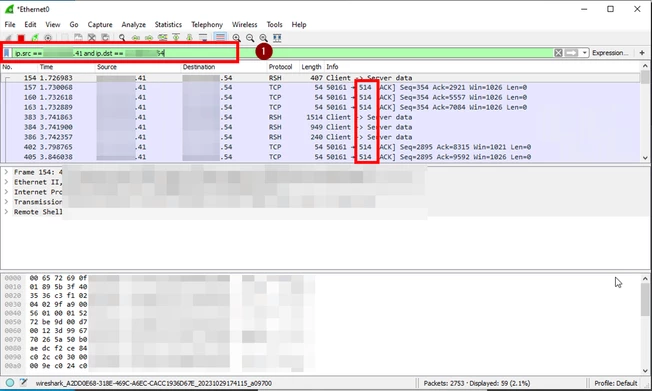
Task: Sort by the Length column header
Action: click(311, 67)
